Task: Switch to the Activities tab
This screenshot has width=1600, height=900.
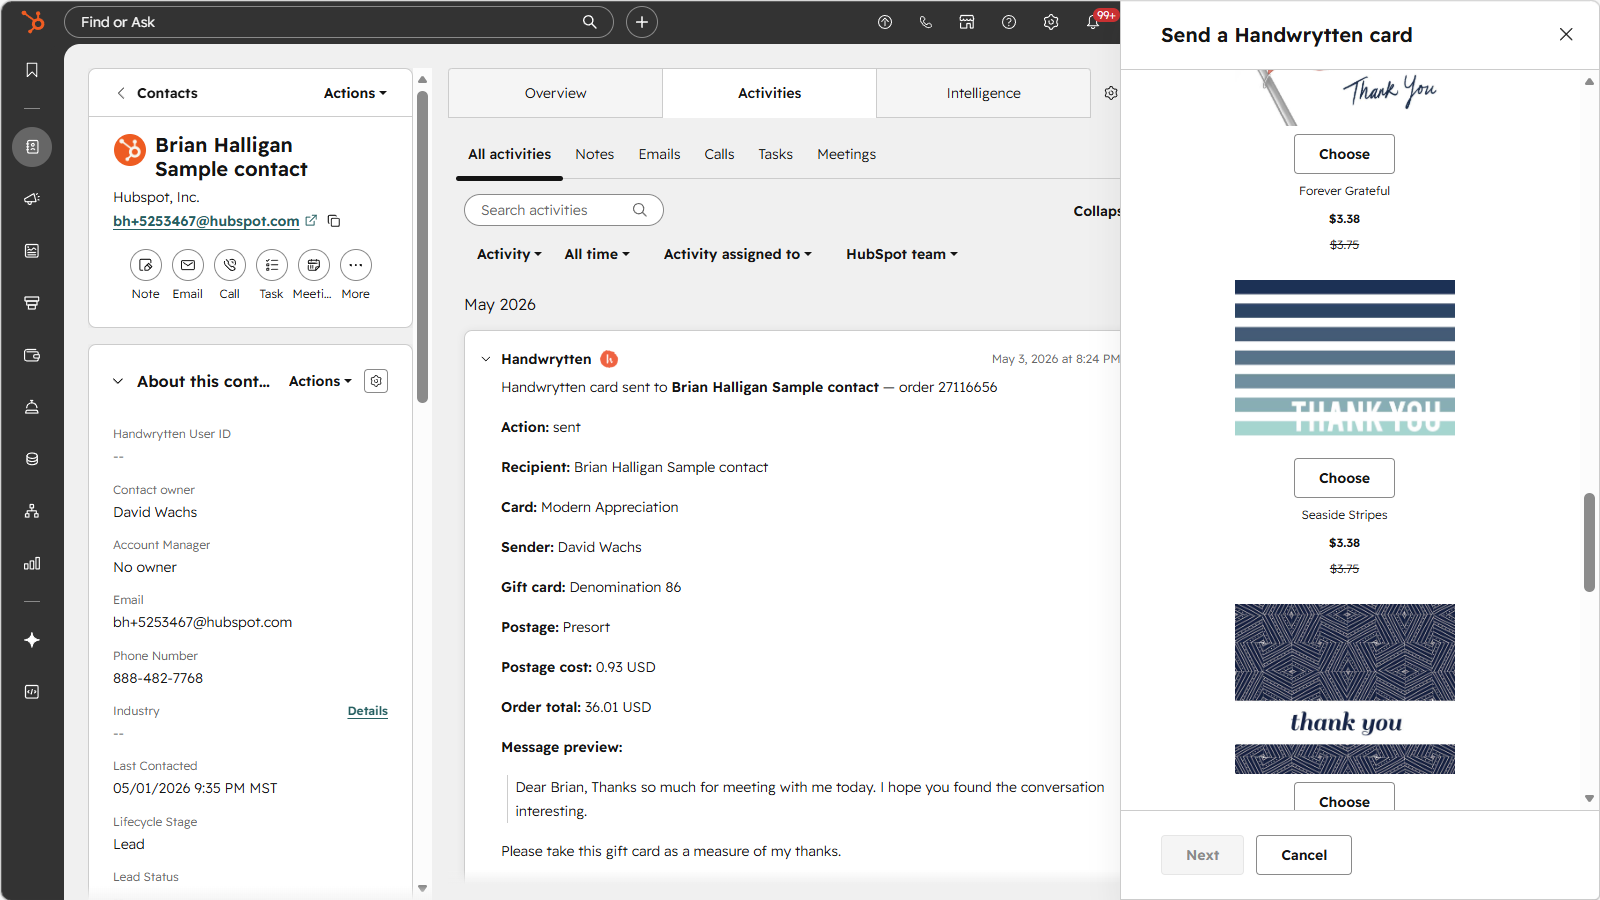Action: point(770,93)
